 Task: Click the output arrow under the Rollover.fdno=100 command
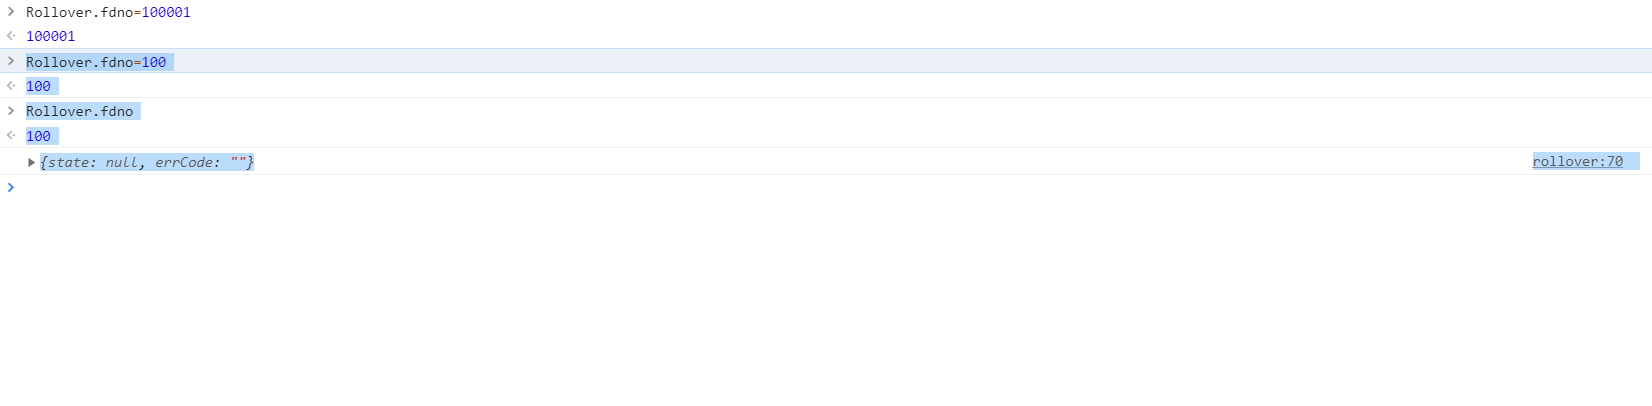click(11, 86)
